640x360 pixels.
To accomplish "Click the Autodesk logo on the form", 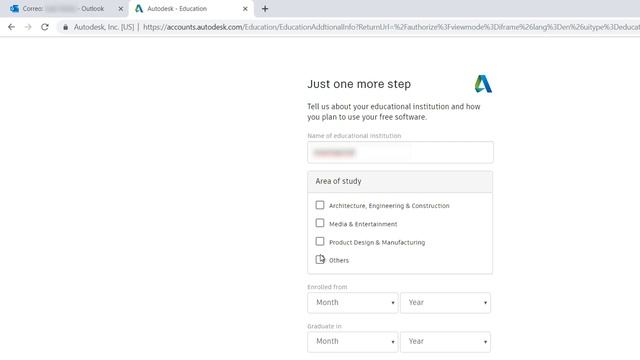I will point(483,84).
